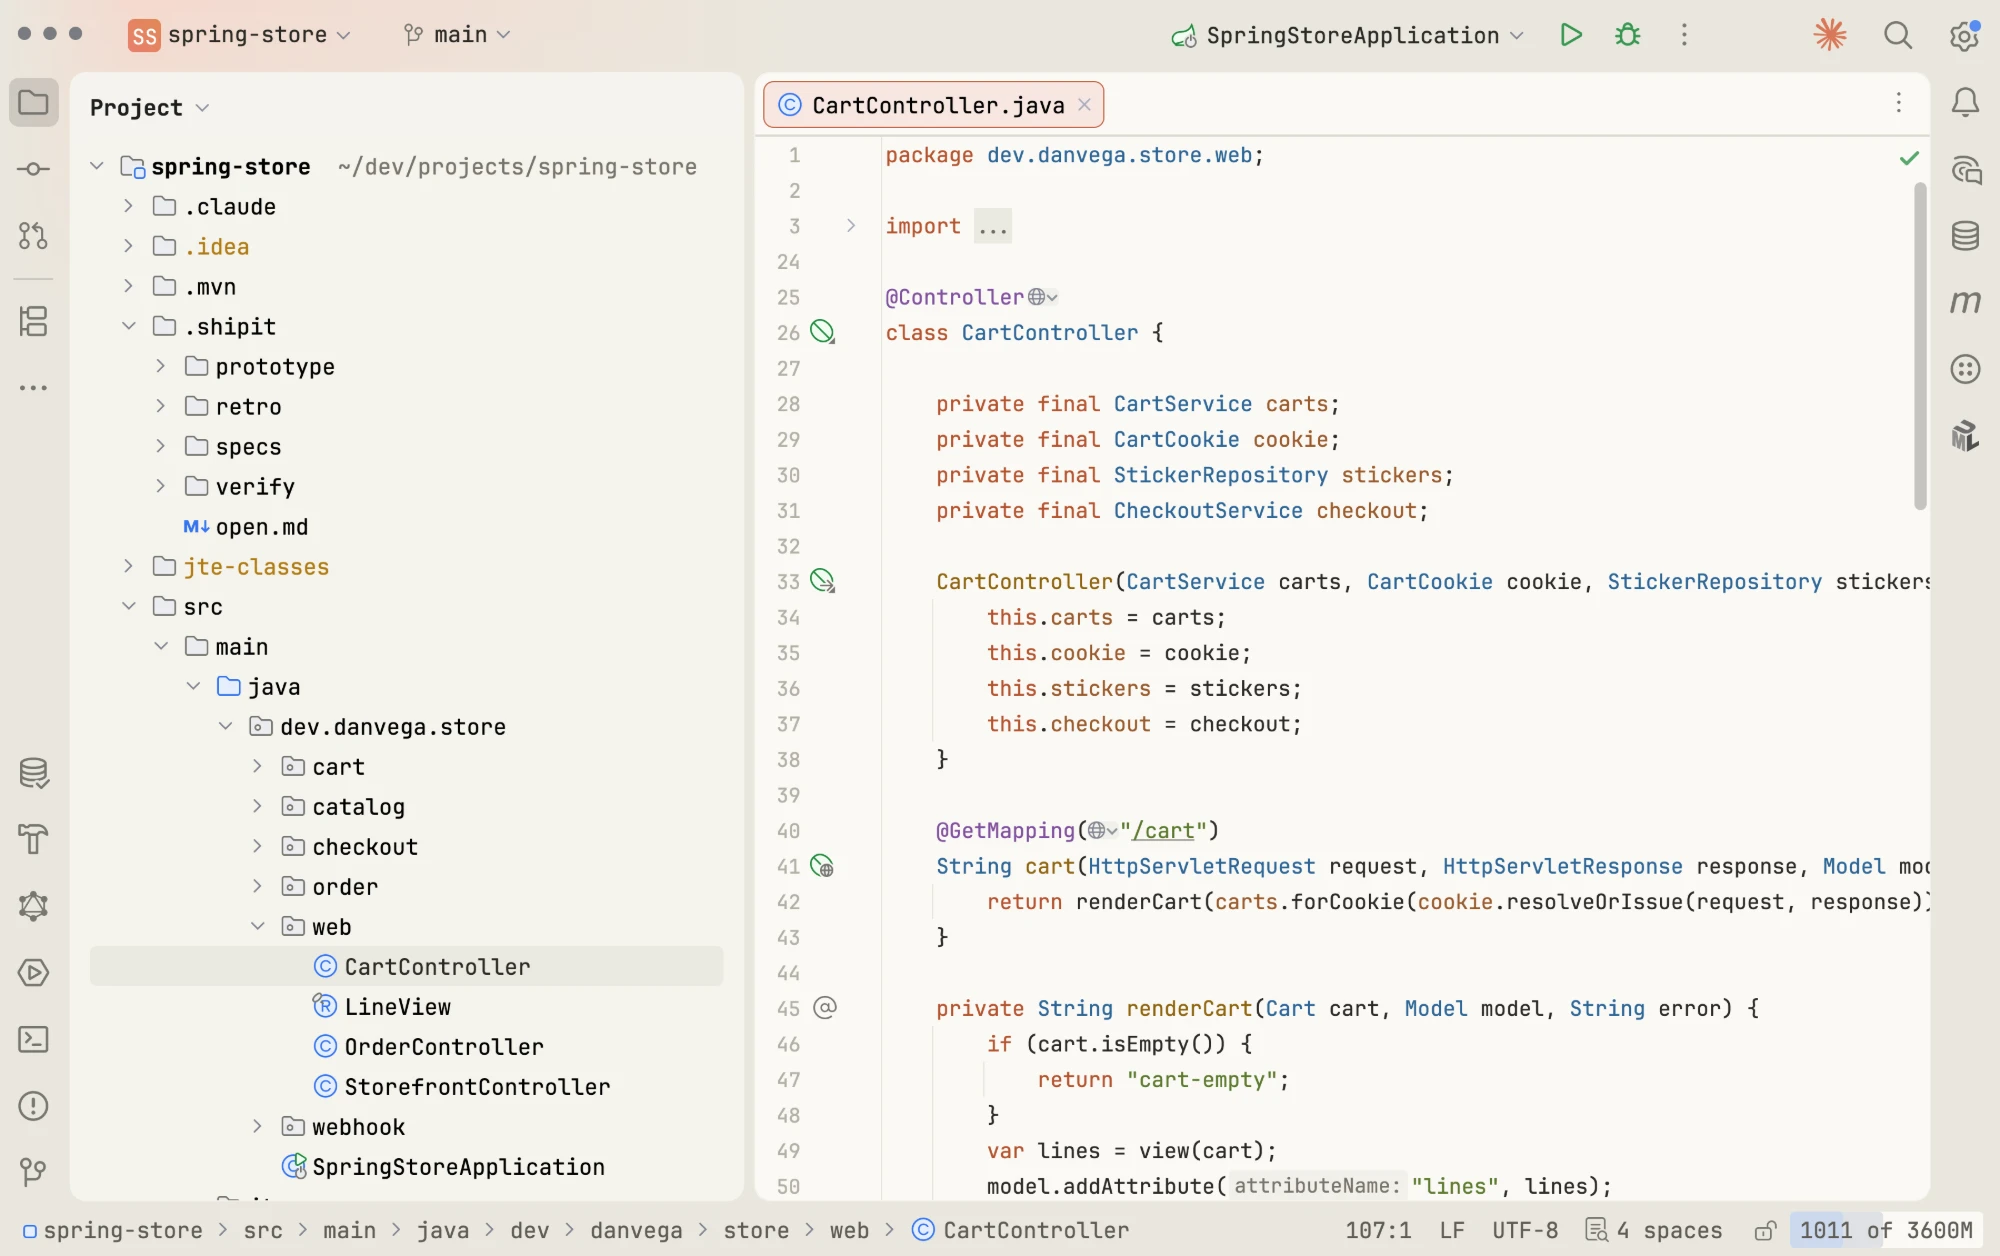
Task: Toggle read-only lock icon in status bar
Action: point(1766,1230)
